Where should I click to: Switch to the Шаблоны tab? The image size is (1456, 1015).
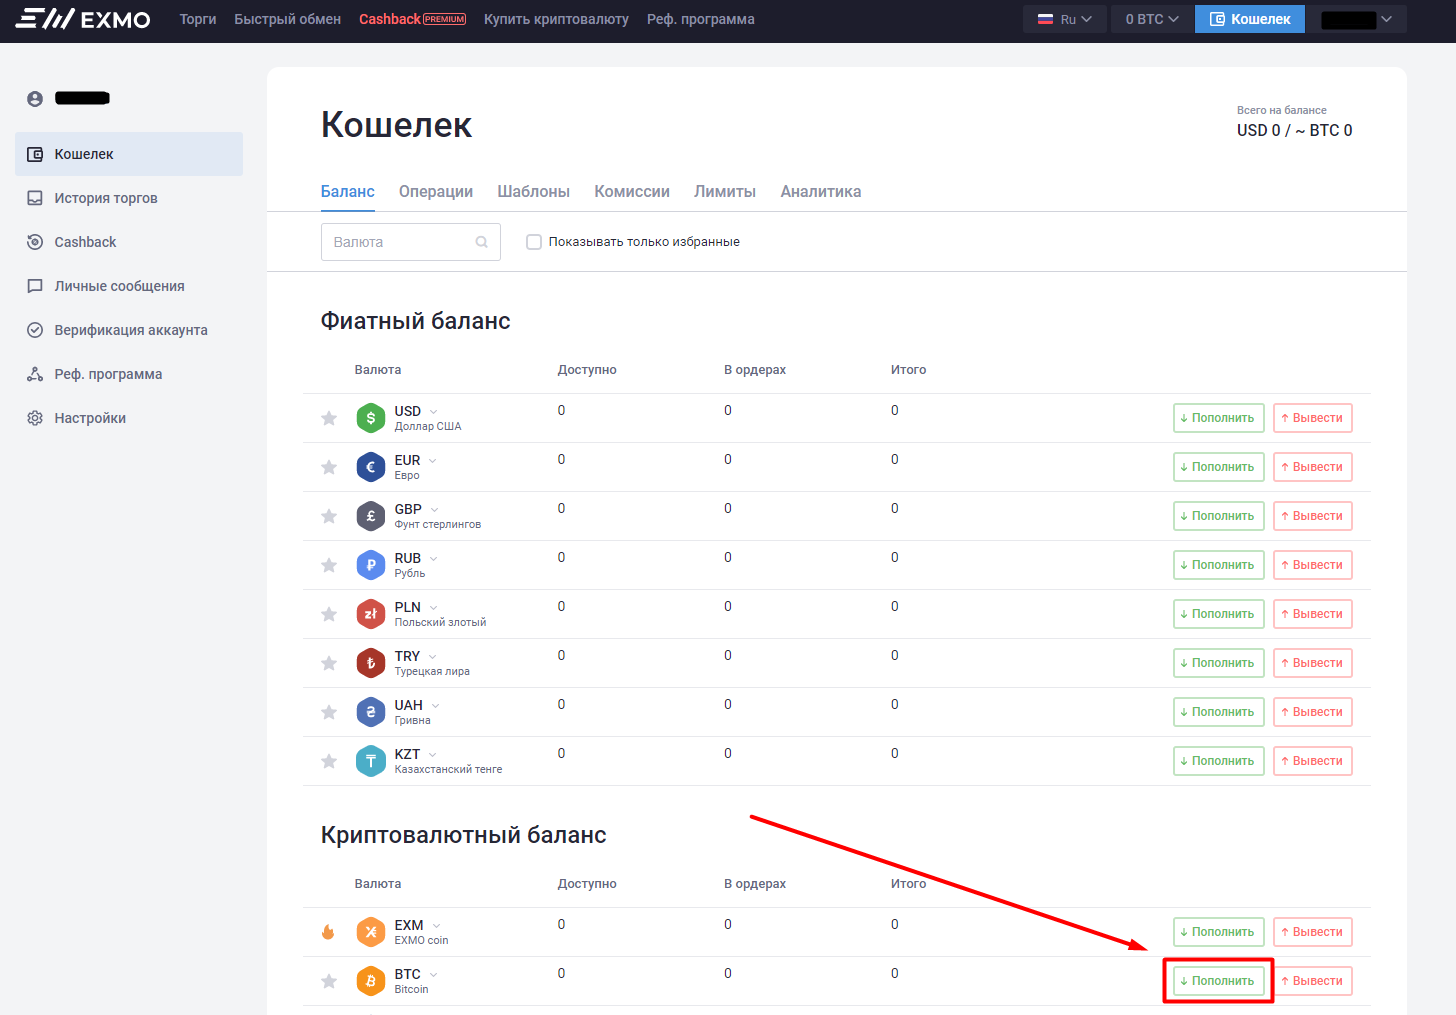click(534, 191)
